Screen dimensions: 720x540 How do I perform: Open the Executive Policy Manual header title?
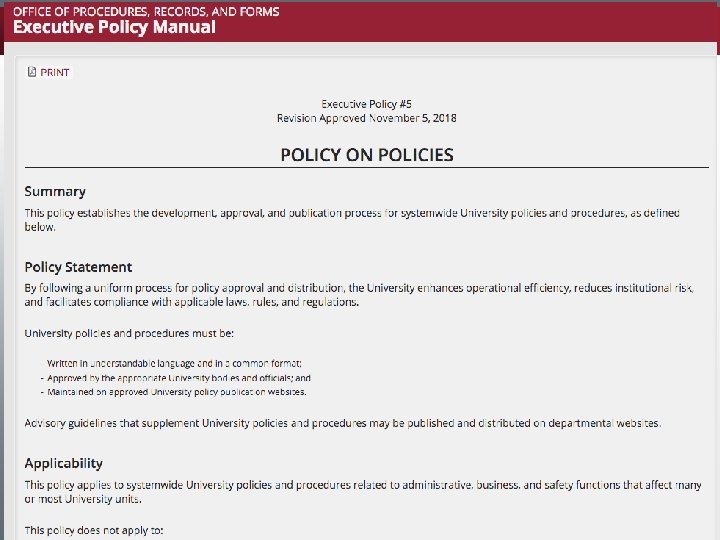coord(114,27)
